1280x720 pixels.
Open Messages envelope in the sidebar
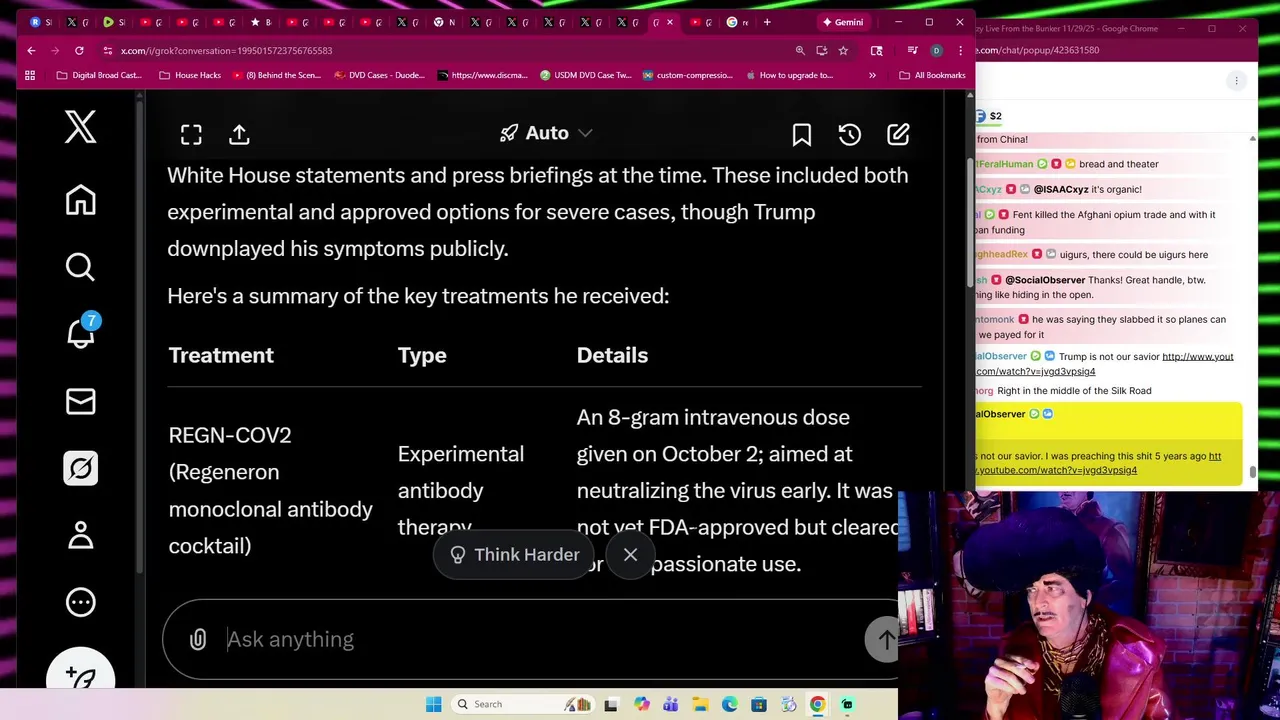(x=80, y=401)
